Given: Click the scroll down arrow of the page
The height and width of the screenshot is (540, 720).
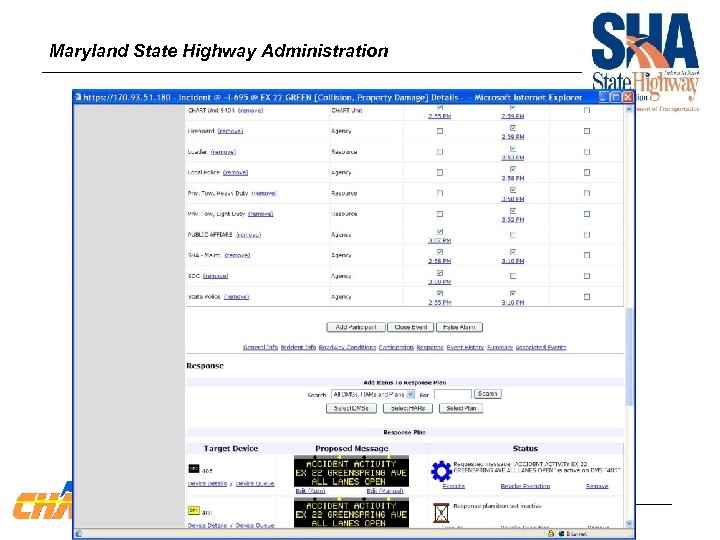Looking at the screenshot, I should (629, 523).
